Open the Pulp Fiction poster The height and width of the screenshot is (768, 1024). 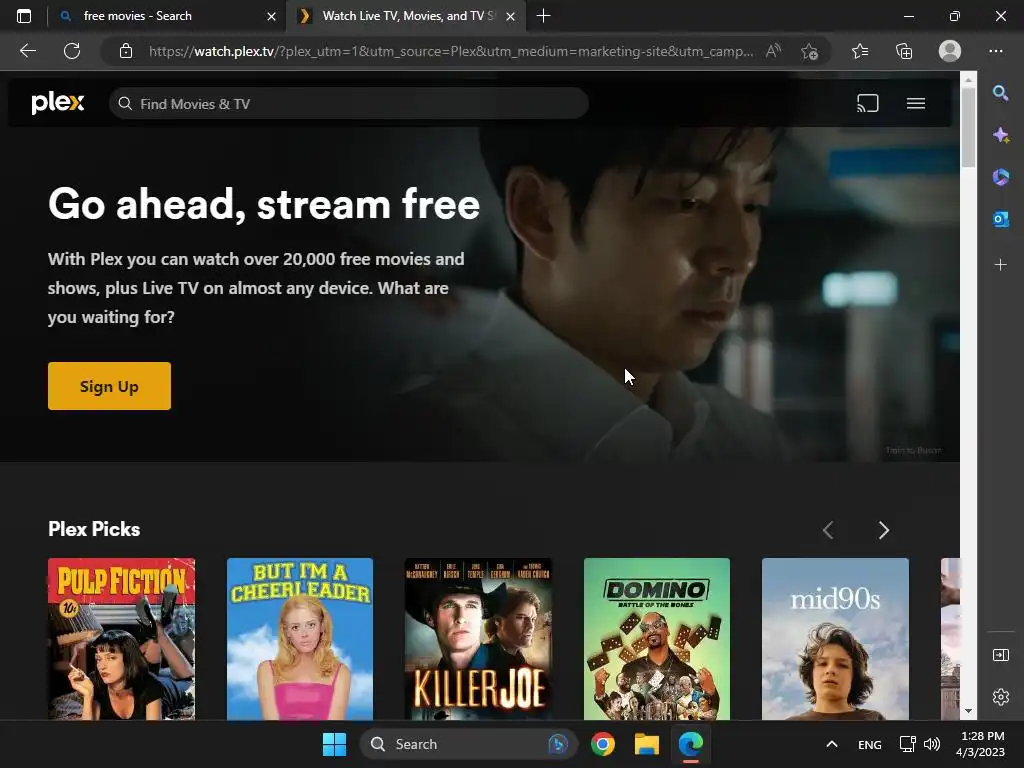[121, 639]
